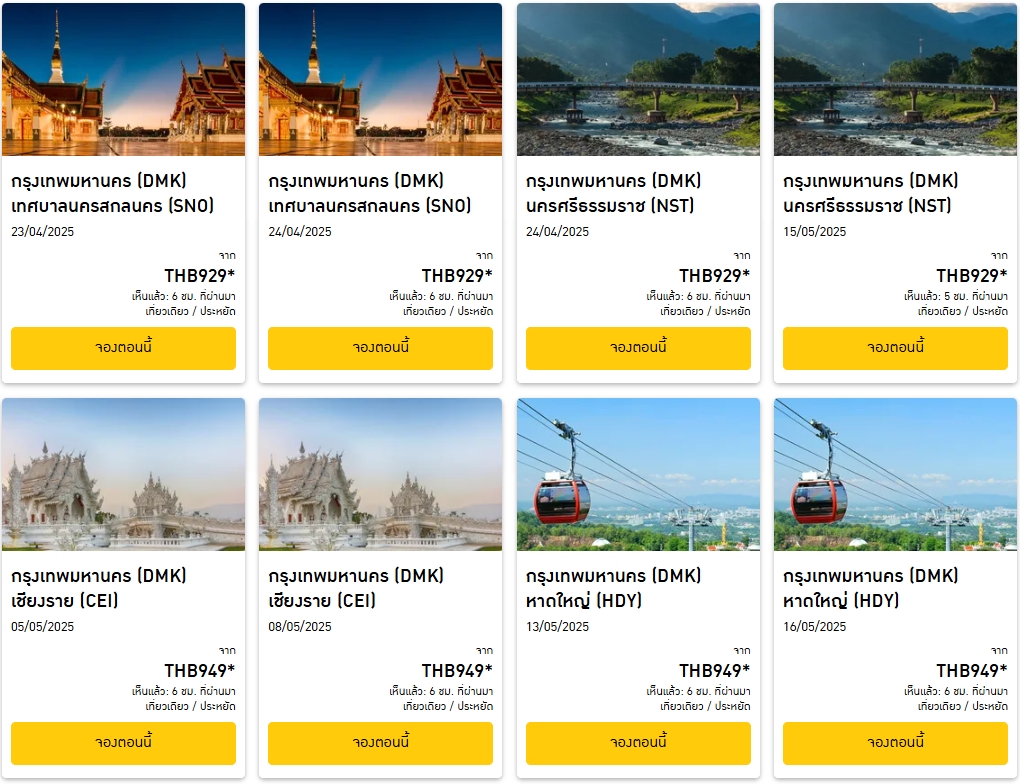Click the route title on the 23/04/2025 SNO card
The height and width of the screenshot is (784, 1020).
(x=113, y=194)
